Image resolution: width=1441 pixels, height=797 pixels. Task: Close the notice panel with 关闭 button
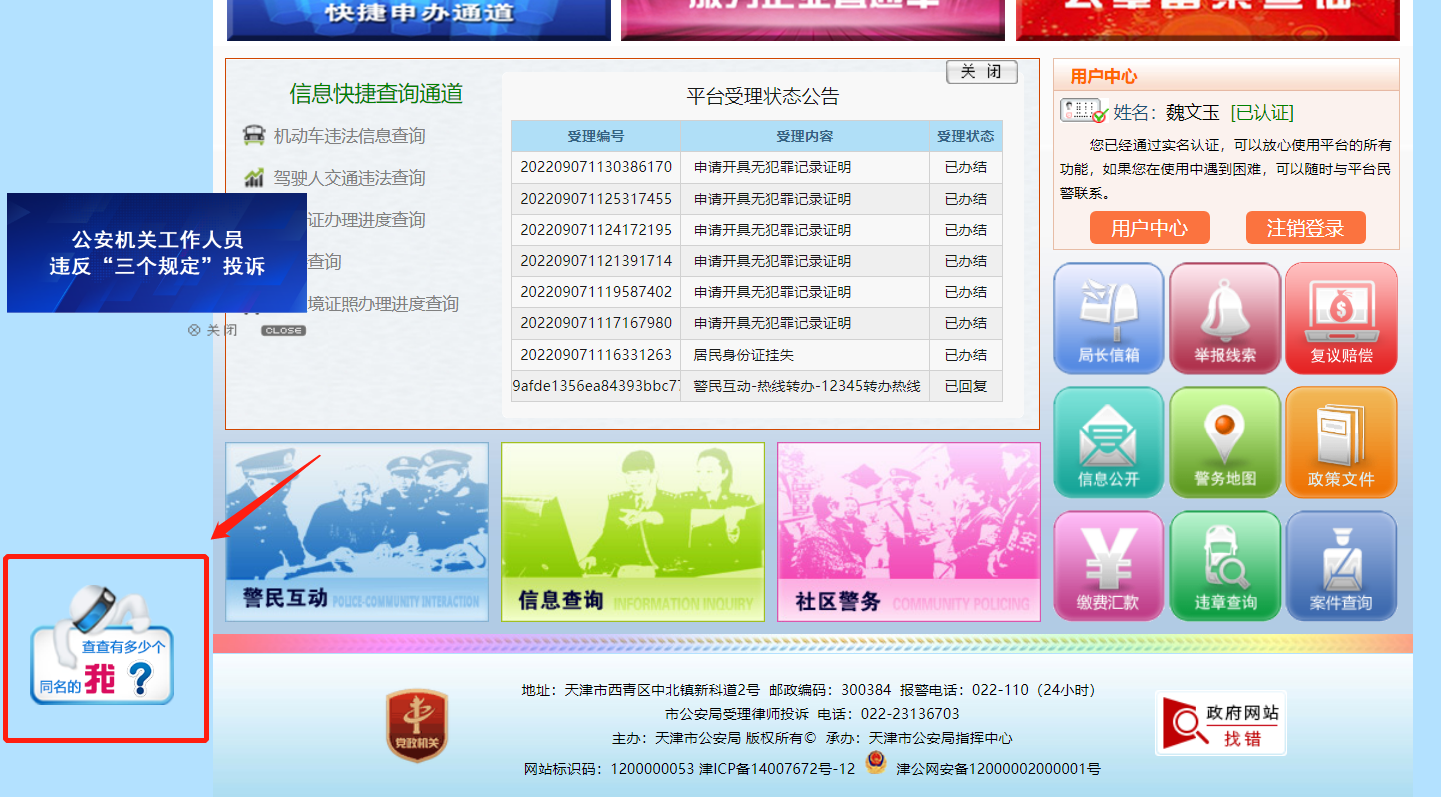coord(981,72)
